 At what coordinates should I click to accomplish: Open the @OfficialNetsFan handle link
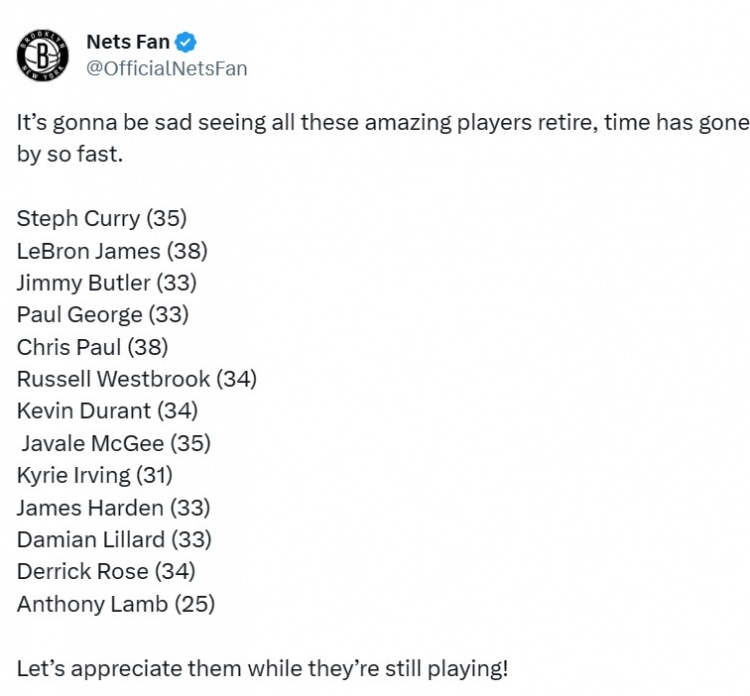(x=166, y=68)
